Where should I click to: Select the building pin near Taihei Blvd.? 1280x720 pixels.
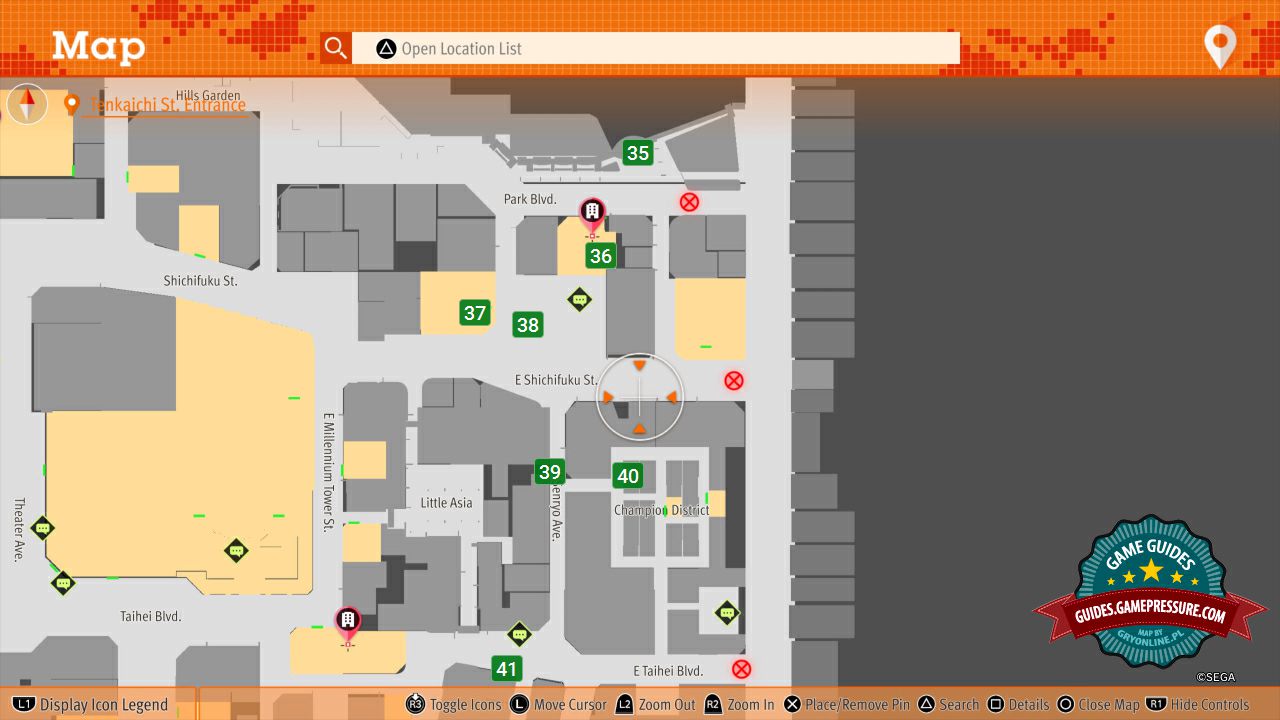tap(348, 622)
